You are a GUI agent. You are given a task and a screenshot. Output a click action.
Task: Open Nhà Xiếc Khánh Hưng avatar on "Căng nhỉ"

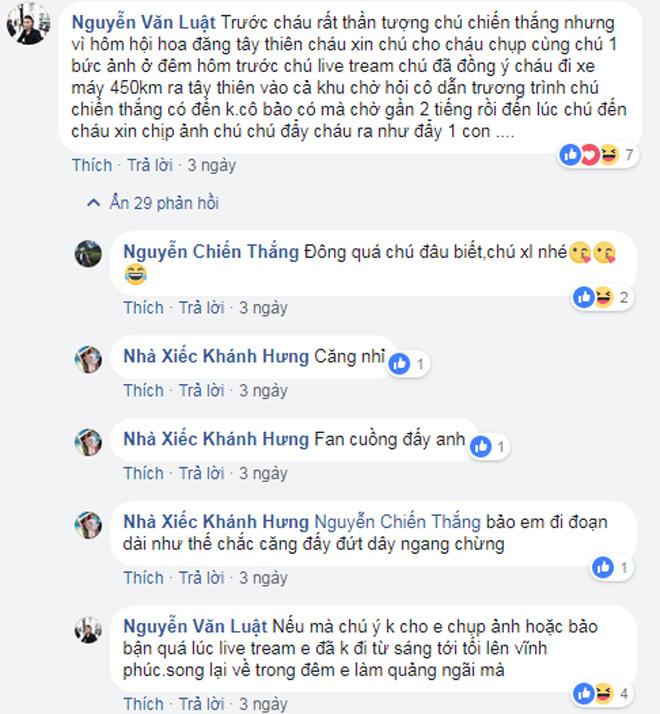pyautogui.click(x=88, y=359)
